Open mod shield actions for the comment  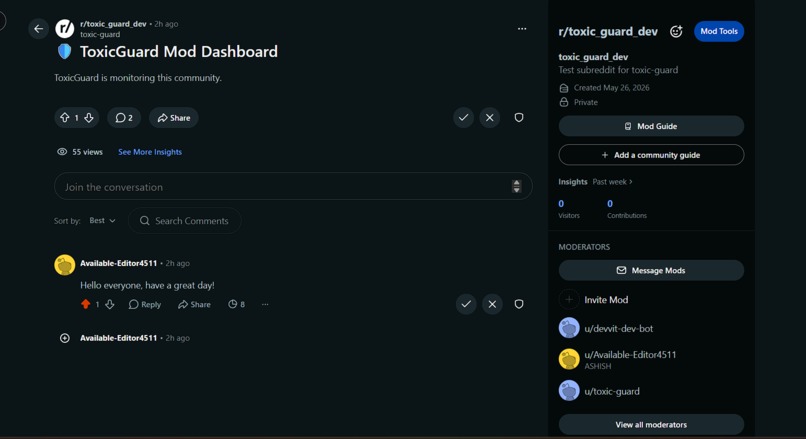coord(519,304)
